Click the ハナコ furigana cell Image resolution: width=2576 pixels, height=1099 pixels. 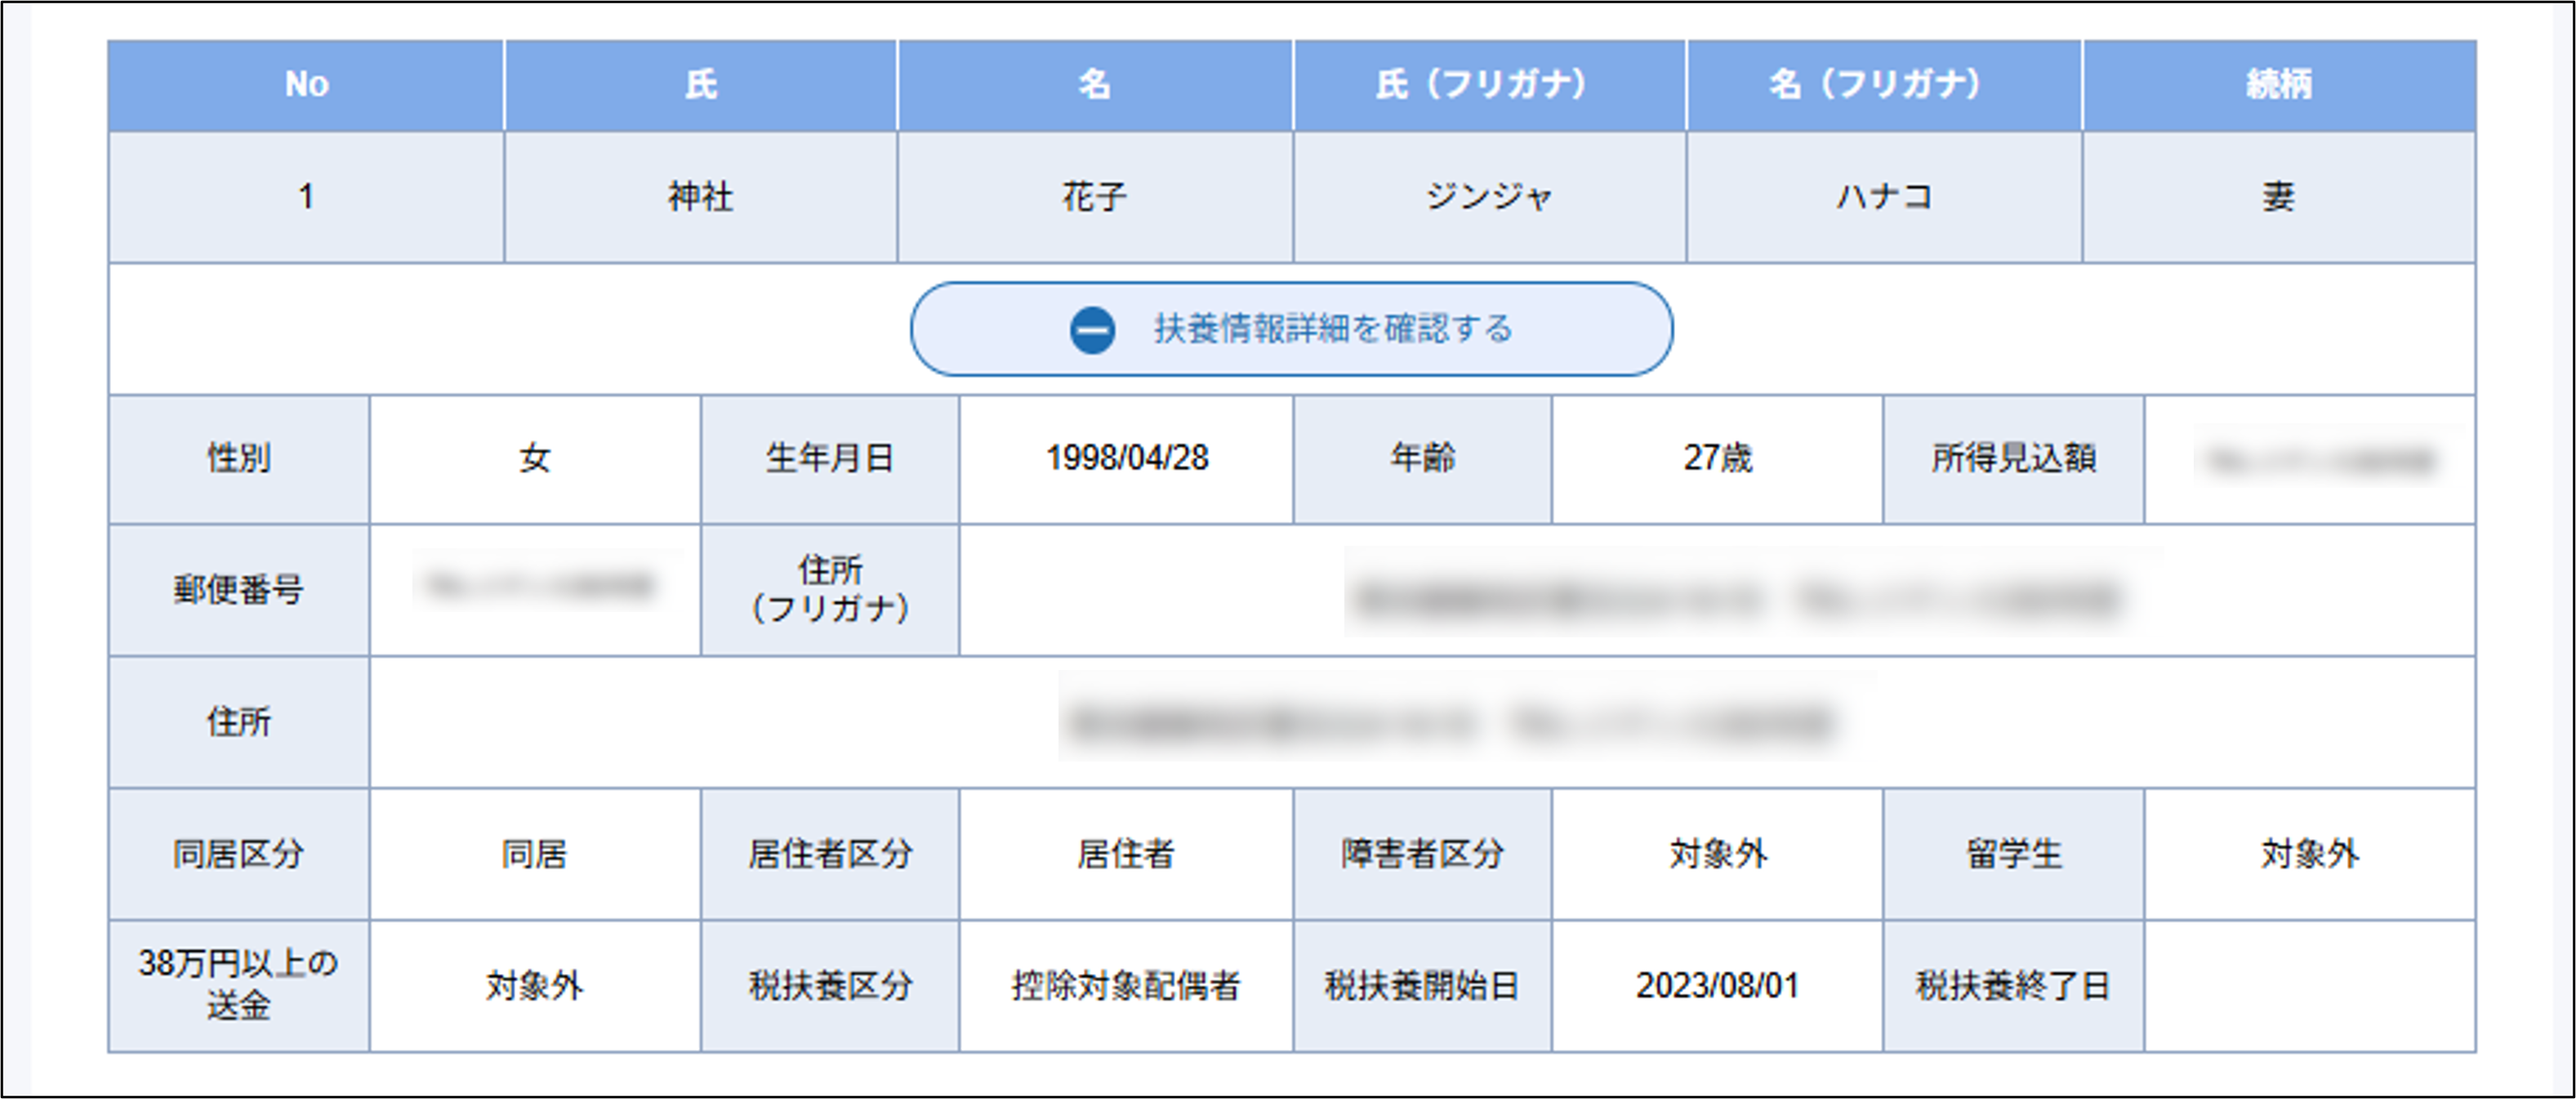[x=1883, y=197]
